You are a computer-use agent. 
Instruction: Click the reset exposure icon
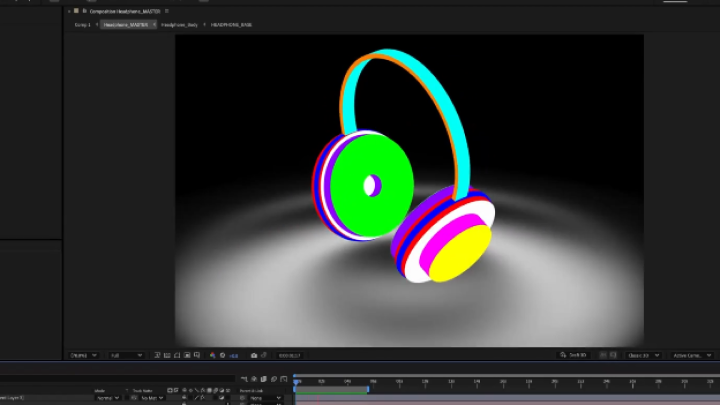point(223,355)
